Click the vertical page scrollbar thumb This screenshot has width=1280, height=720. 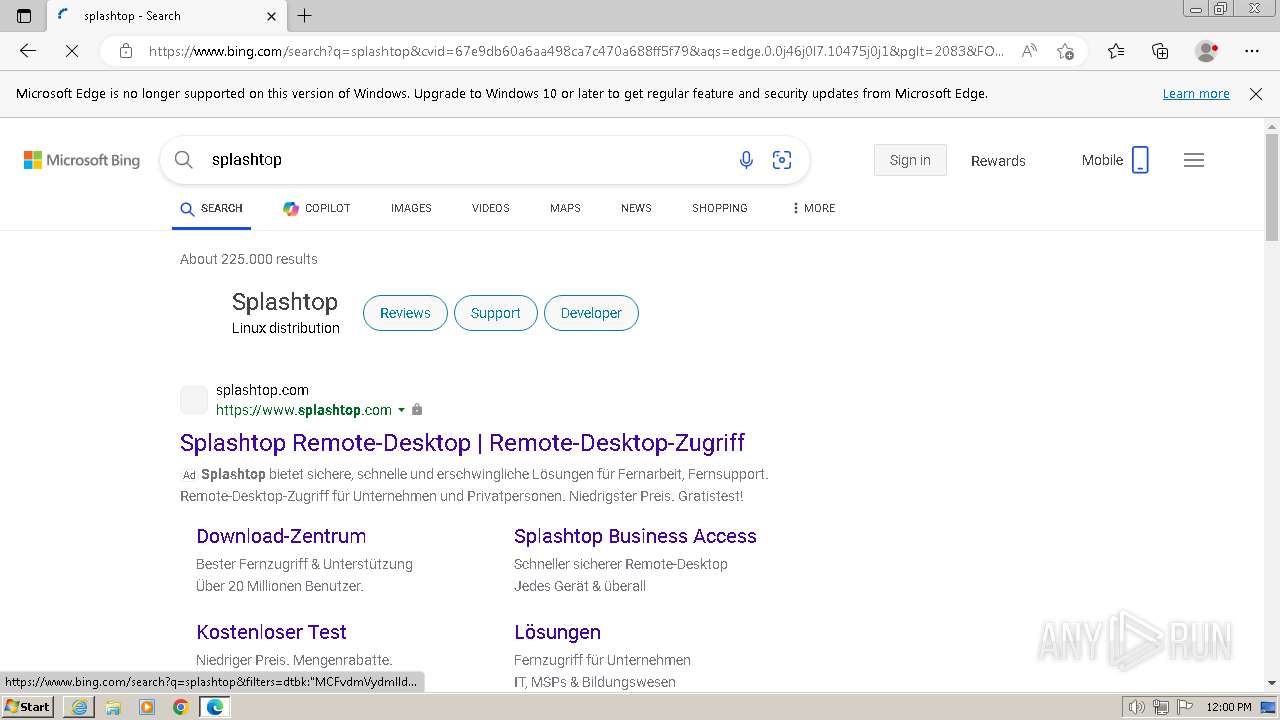coord(1272,187)
